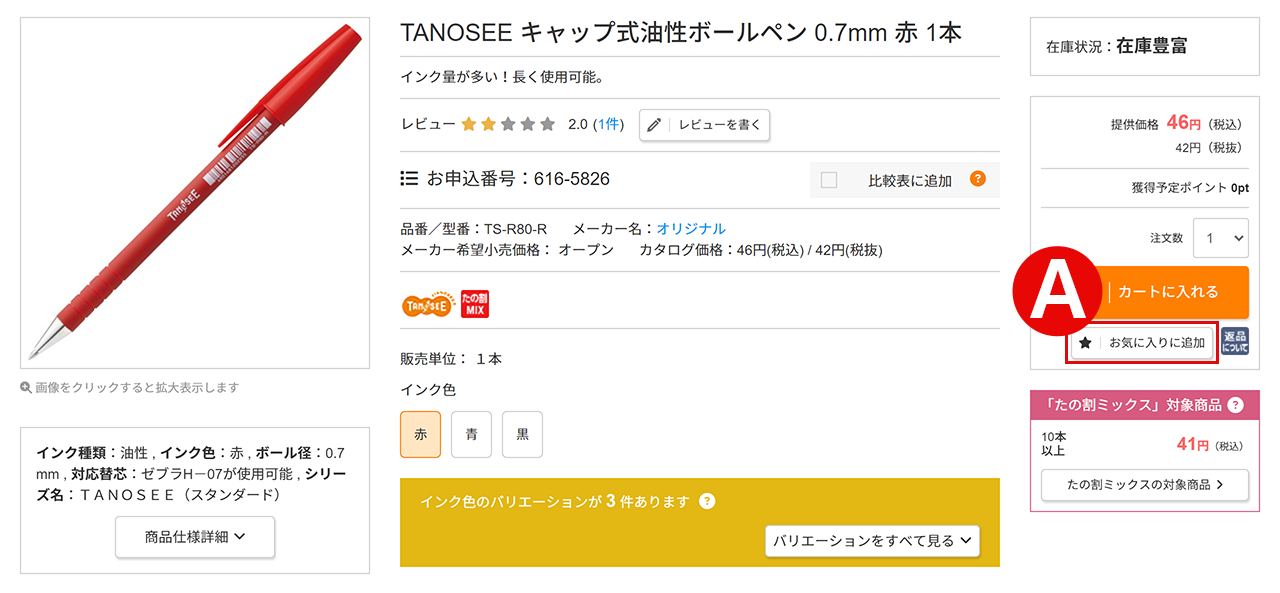Check the 比較表に追加 checkbox

pos(829,180)
